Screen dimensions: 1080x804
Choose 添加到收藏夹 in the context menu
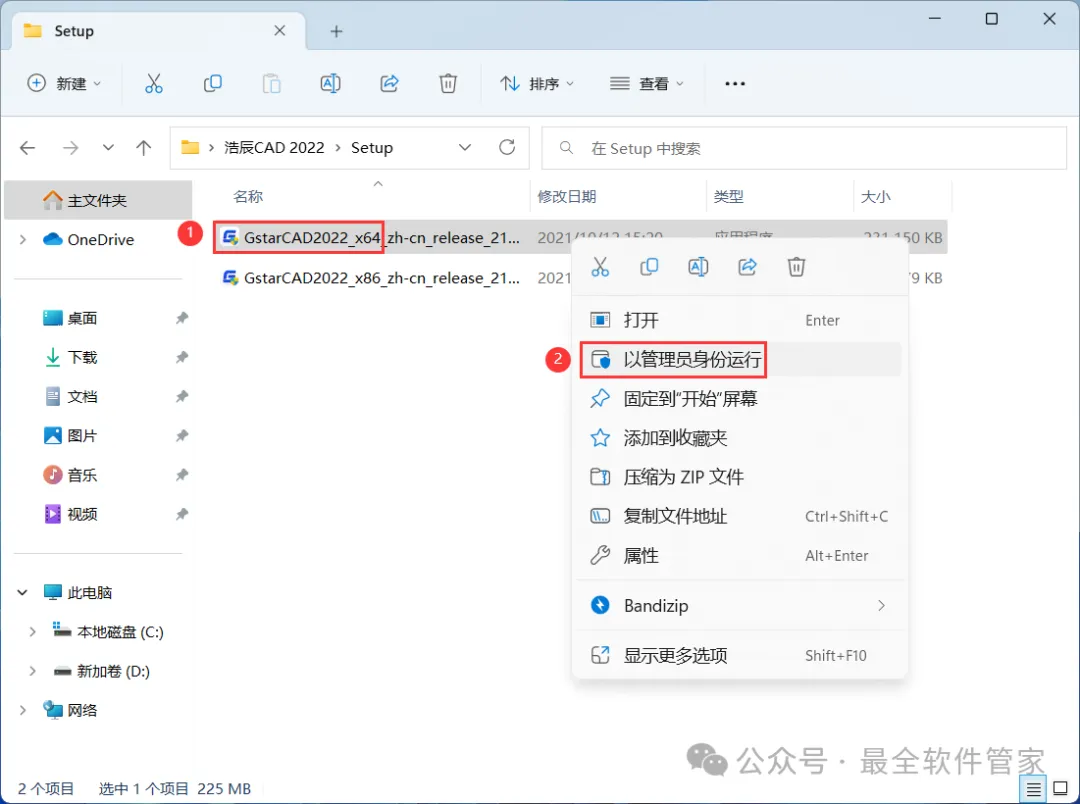740,438
